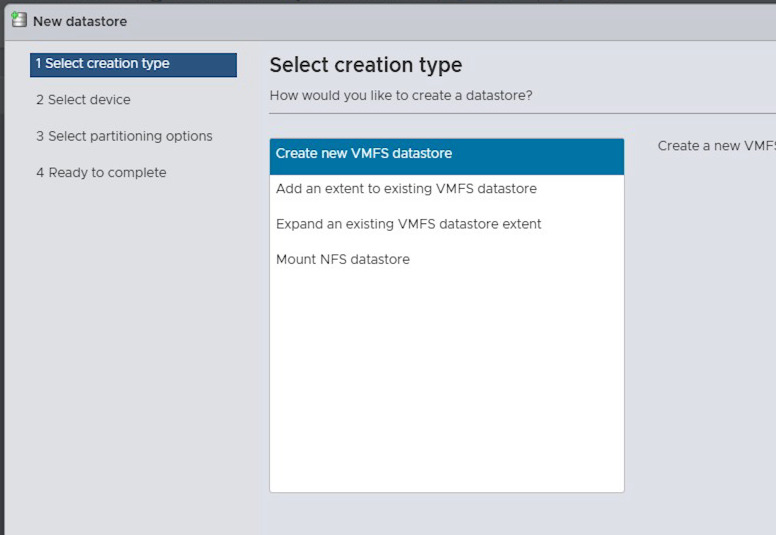Pick Expand an existing VMFS datastore extent
The image size is (776, 535).
click(x=446, y=224)
